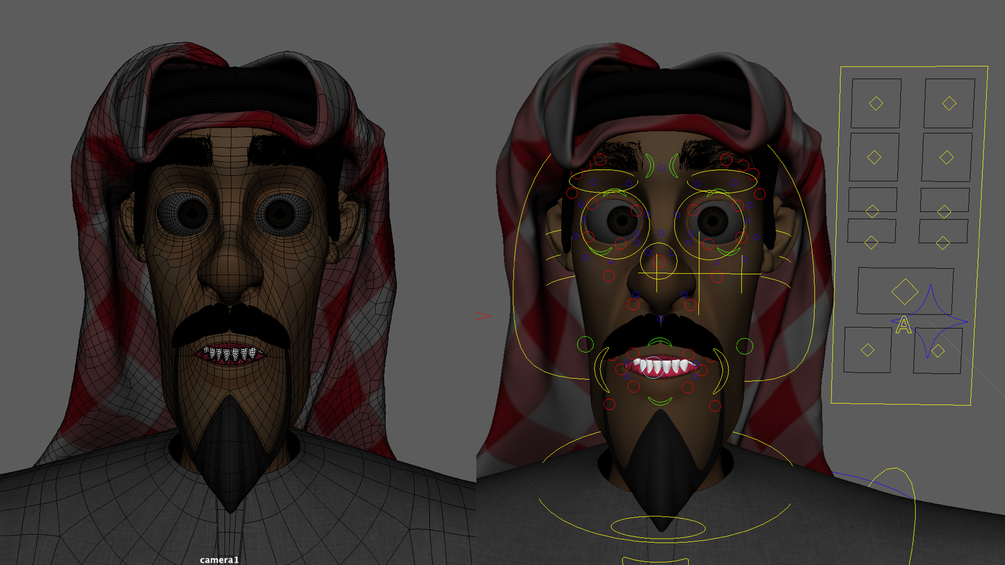Image resolution: width=1005 pixels, height=565 pixels.
Task: Select green arc control above the upper lip
Action: [660, 341]
